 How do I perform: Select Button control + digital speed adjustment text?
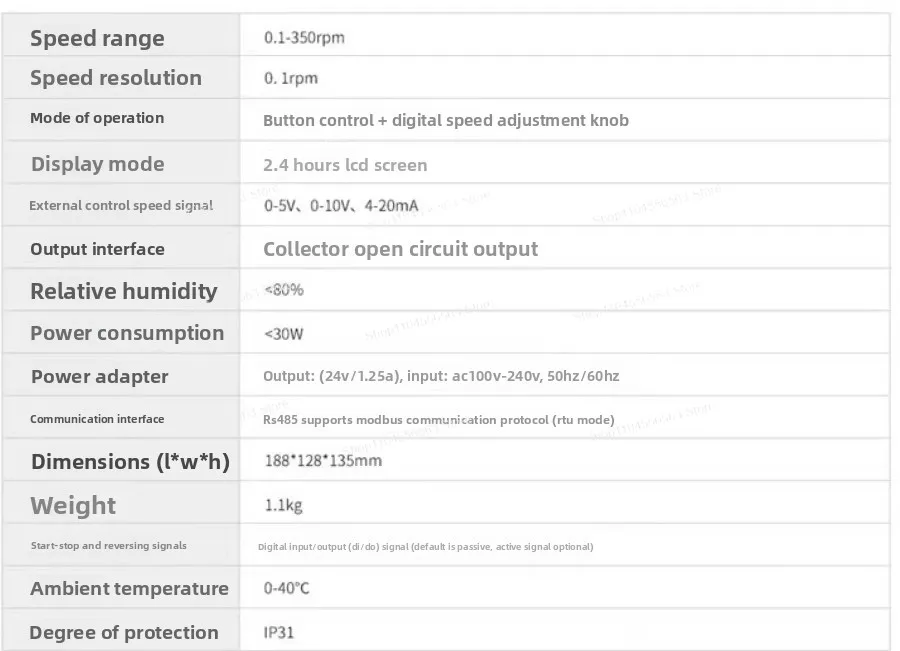tap(446, 121)
